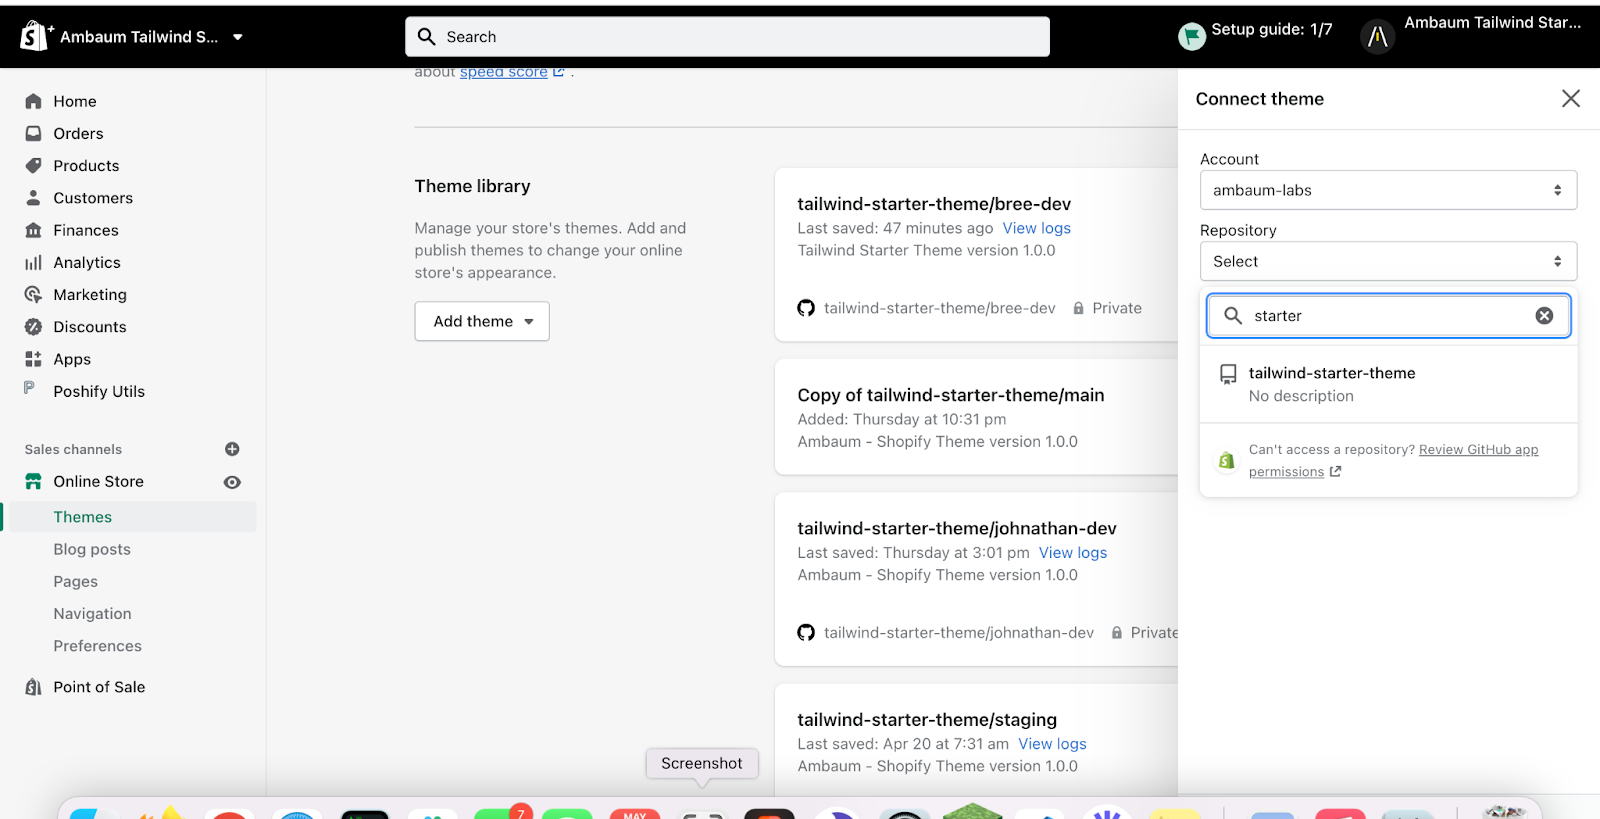Image resolution: width=1600 pixels, height=819 pixels.
Task: Open Products via its tag icon
Action: click(x=33, y=165)
